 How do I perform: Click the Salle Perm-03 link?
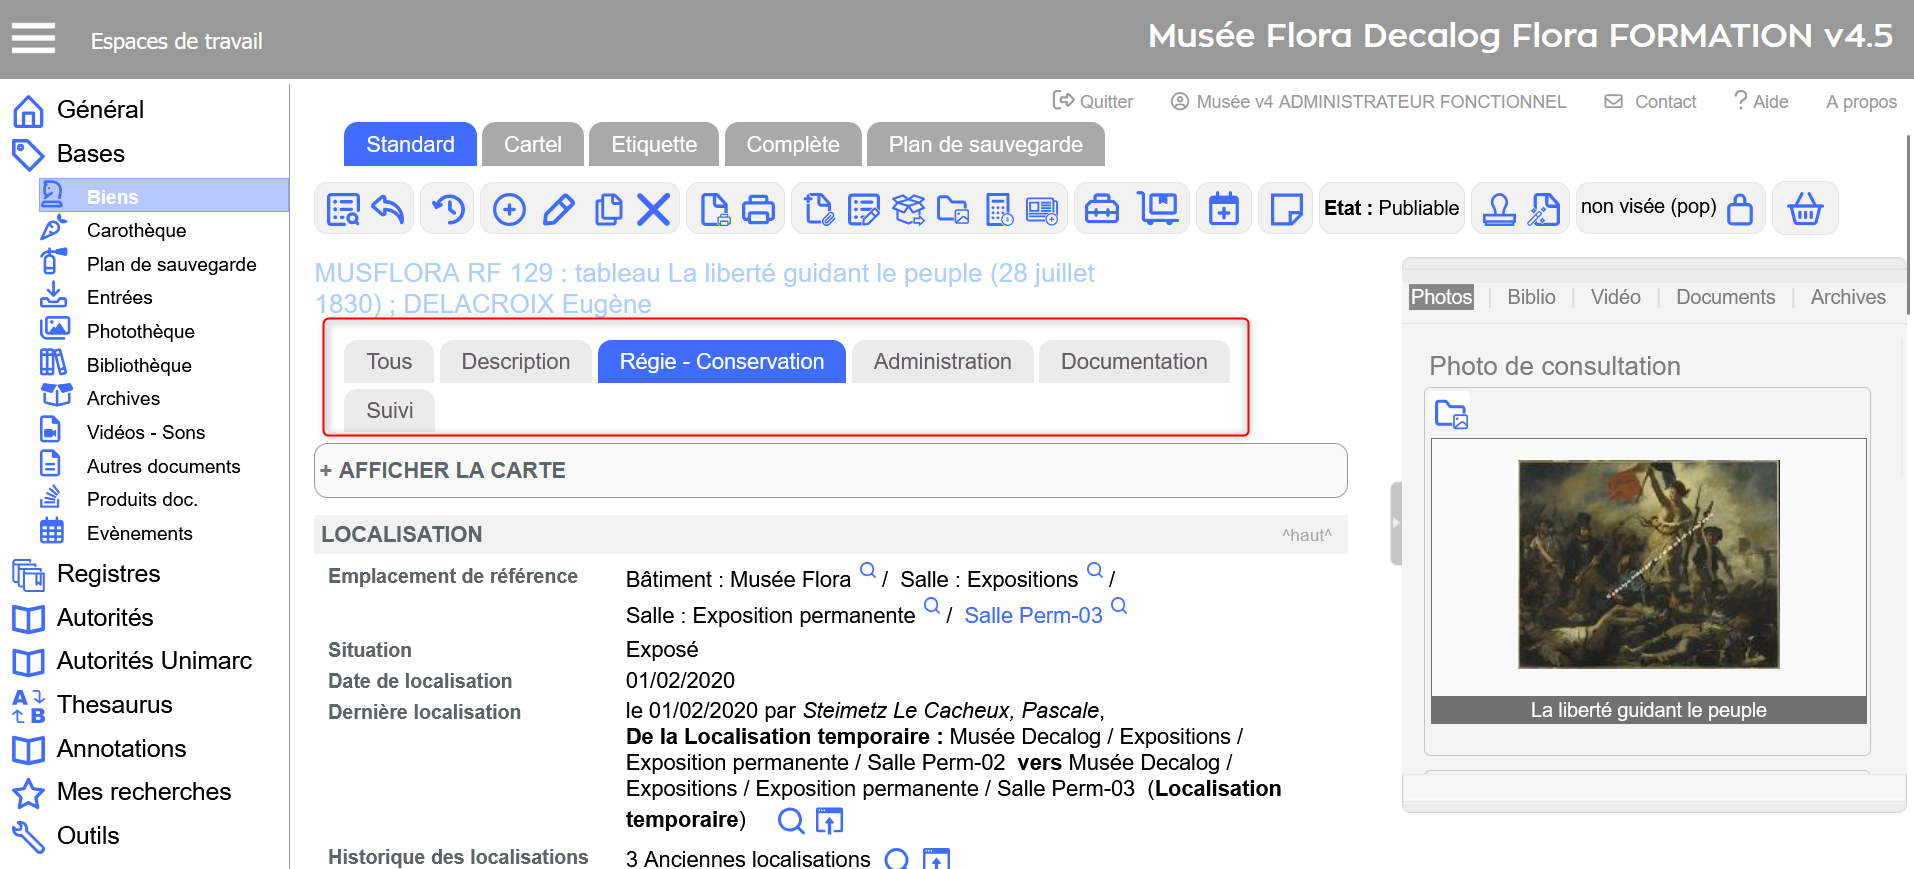[1033, 616]
